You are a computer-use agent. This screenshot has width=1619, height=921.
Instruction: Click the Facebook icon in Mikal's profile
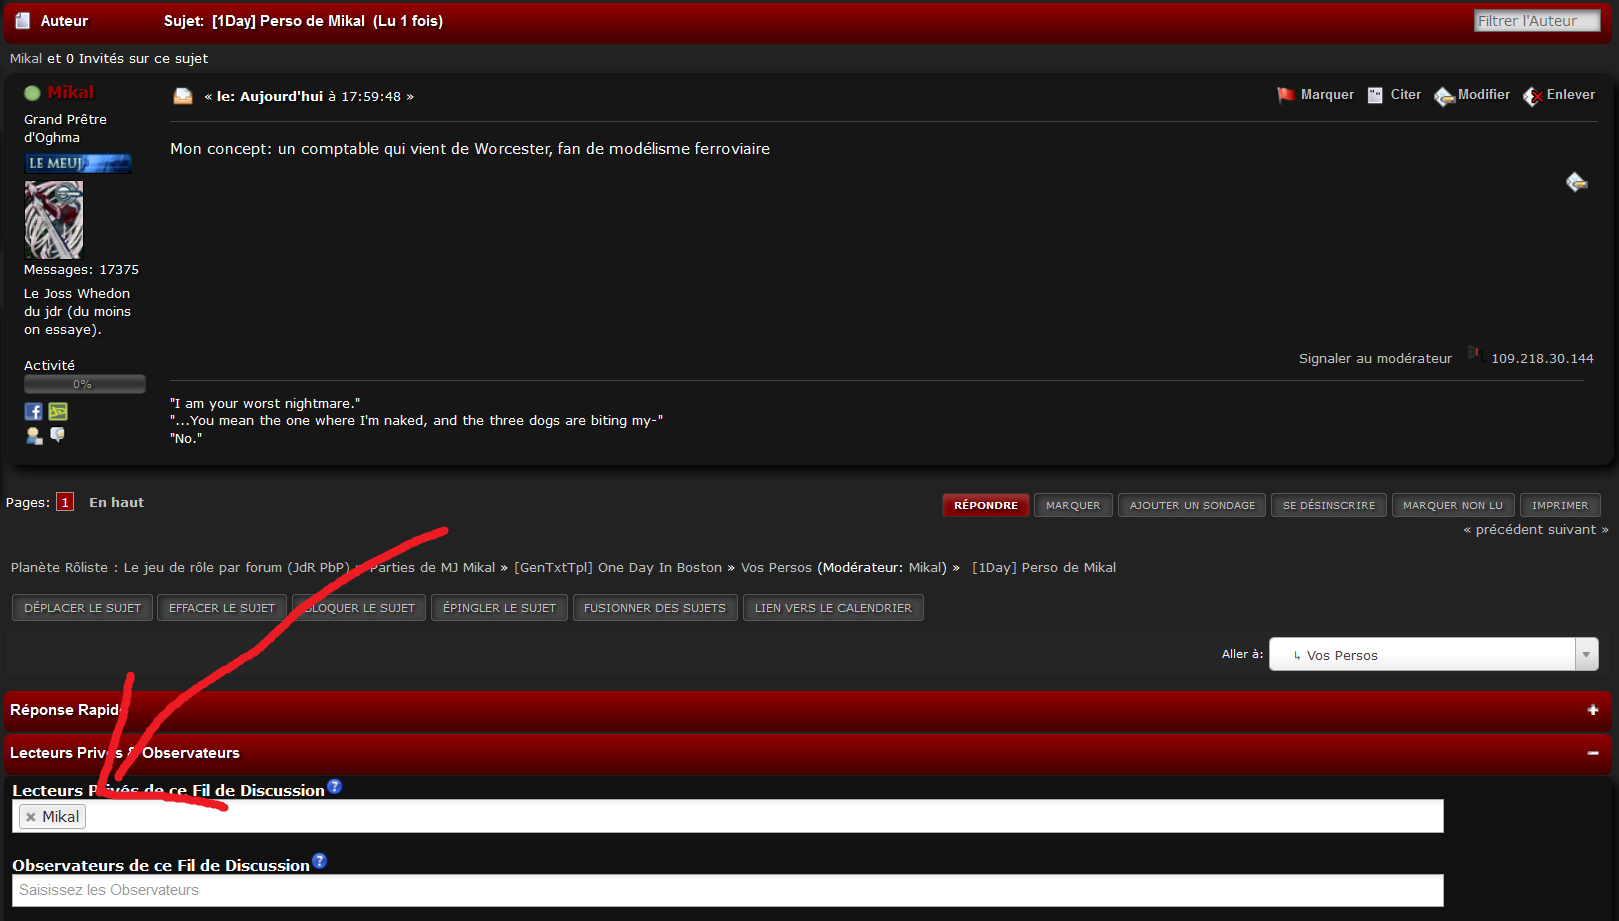click(x=33, y=412)
